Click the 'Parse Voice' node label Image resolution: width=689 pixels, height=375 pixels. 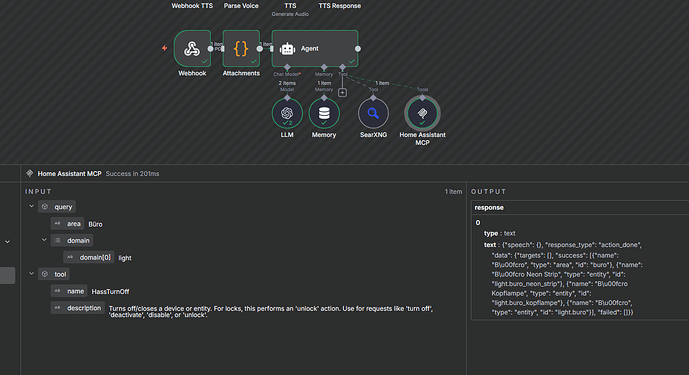(x=241, y=6)
